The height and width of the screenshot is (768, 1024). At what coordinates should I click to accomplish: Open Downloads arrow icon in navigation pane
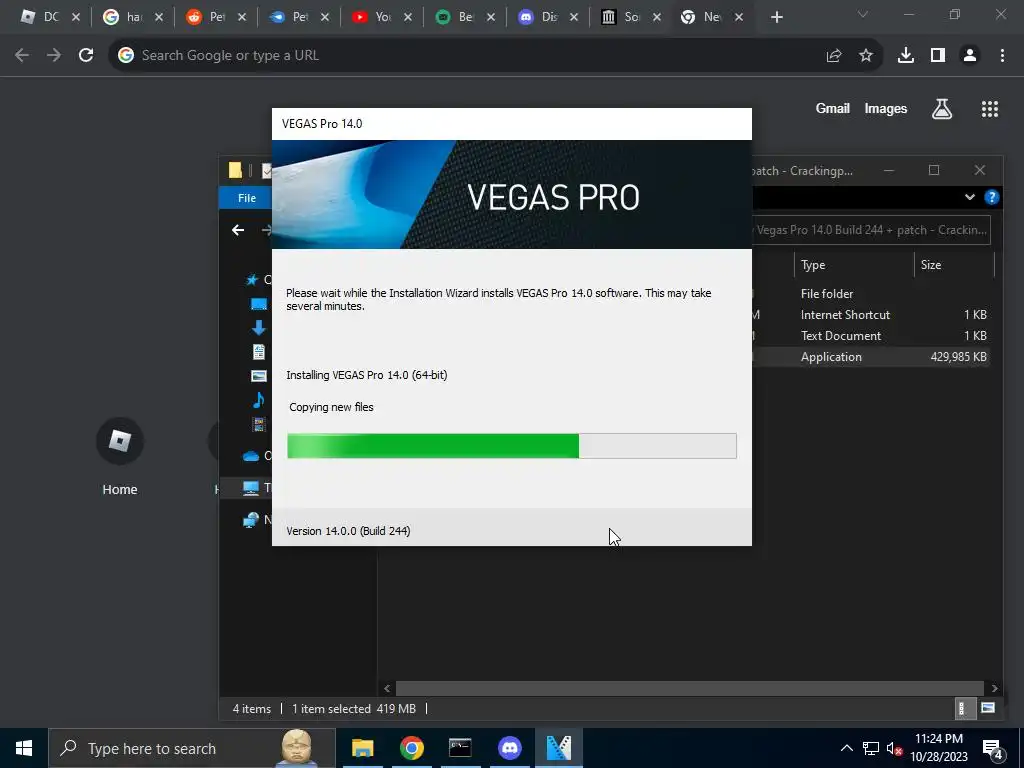pos(259,328)
